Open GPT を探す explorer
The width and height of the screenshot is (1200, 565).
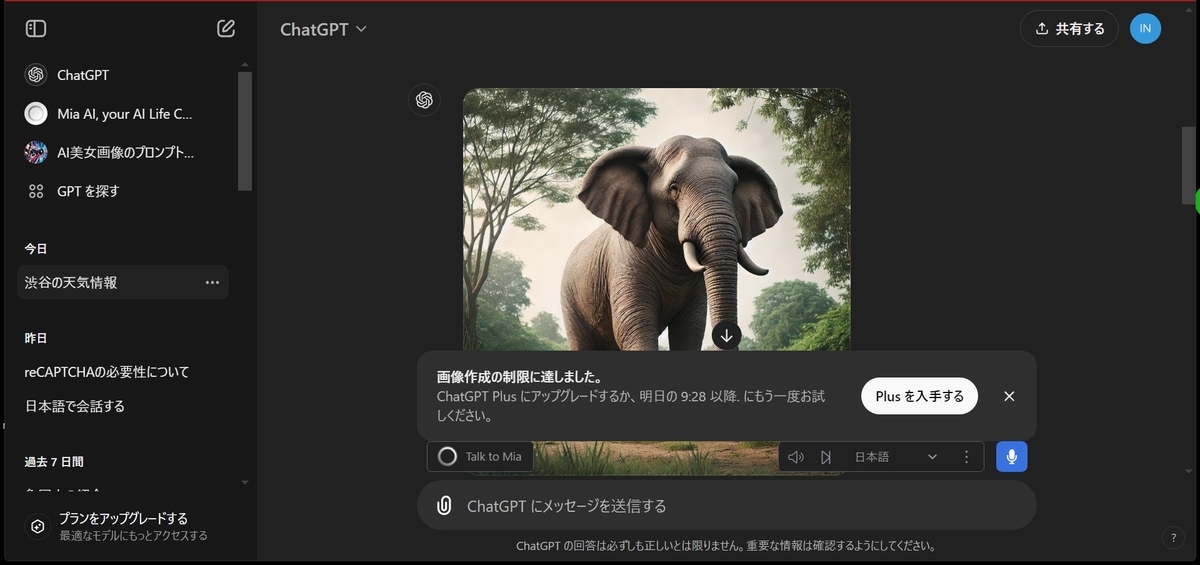click(x=126, y=191)
